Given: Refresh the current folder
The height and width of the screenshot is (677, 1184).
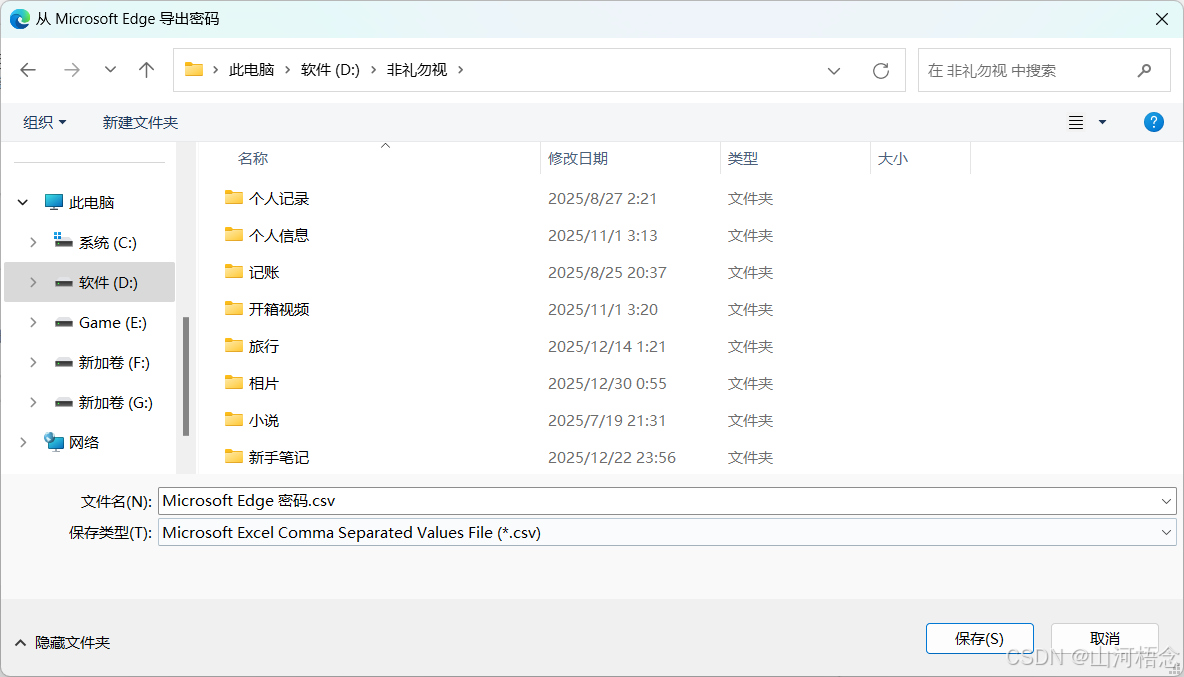Looking at the screenshot, I should coord(880,71).
